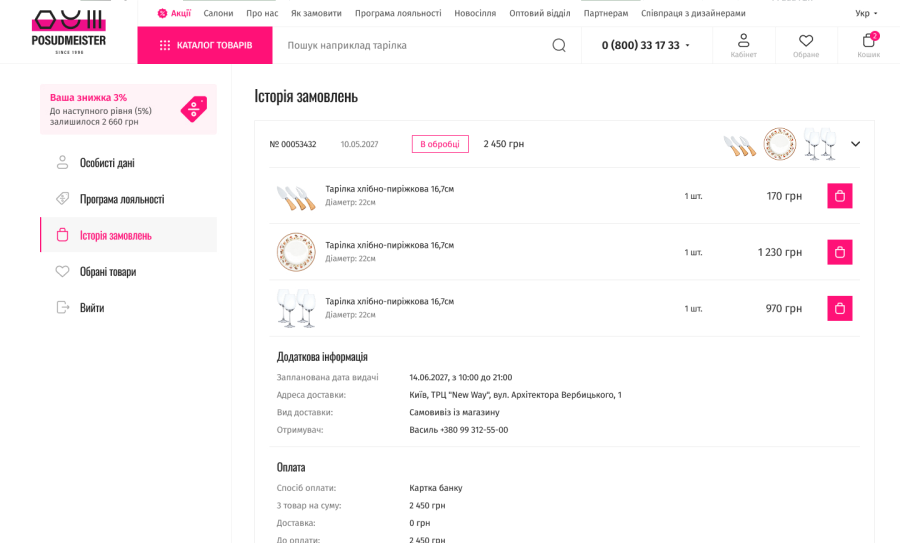
Task: Open the Про нас link
Action: (x=262, y=13)
